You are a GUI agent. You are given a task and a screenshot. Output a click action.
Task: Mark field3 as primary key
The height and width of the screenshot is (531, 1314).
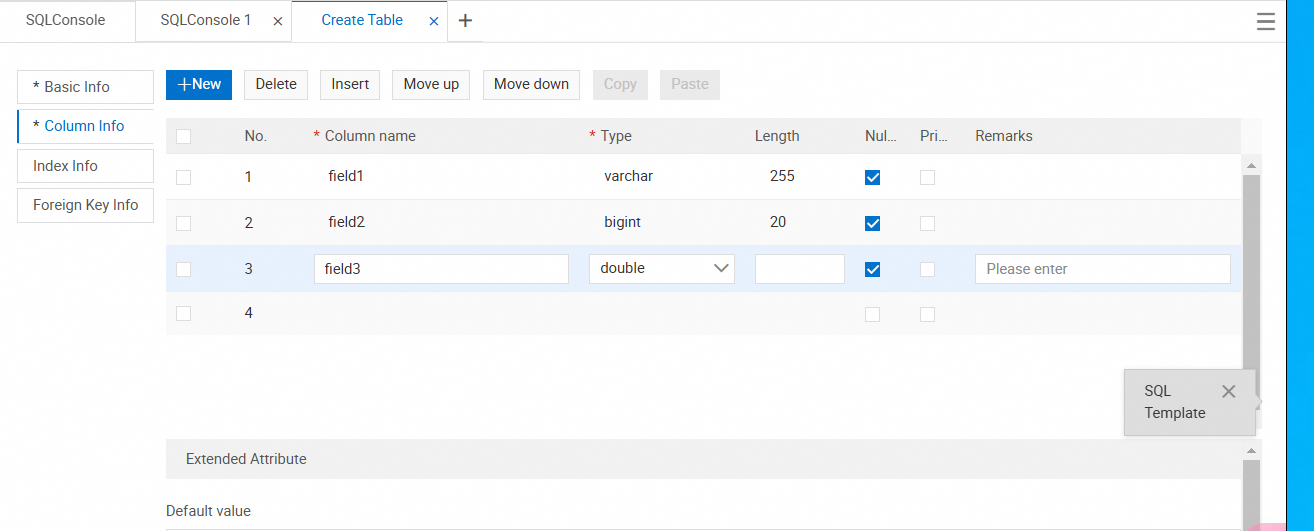coord(927,269)
